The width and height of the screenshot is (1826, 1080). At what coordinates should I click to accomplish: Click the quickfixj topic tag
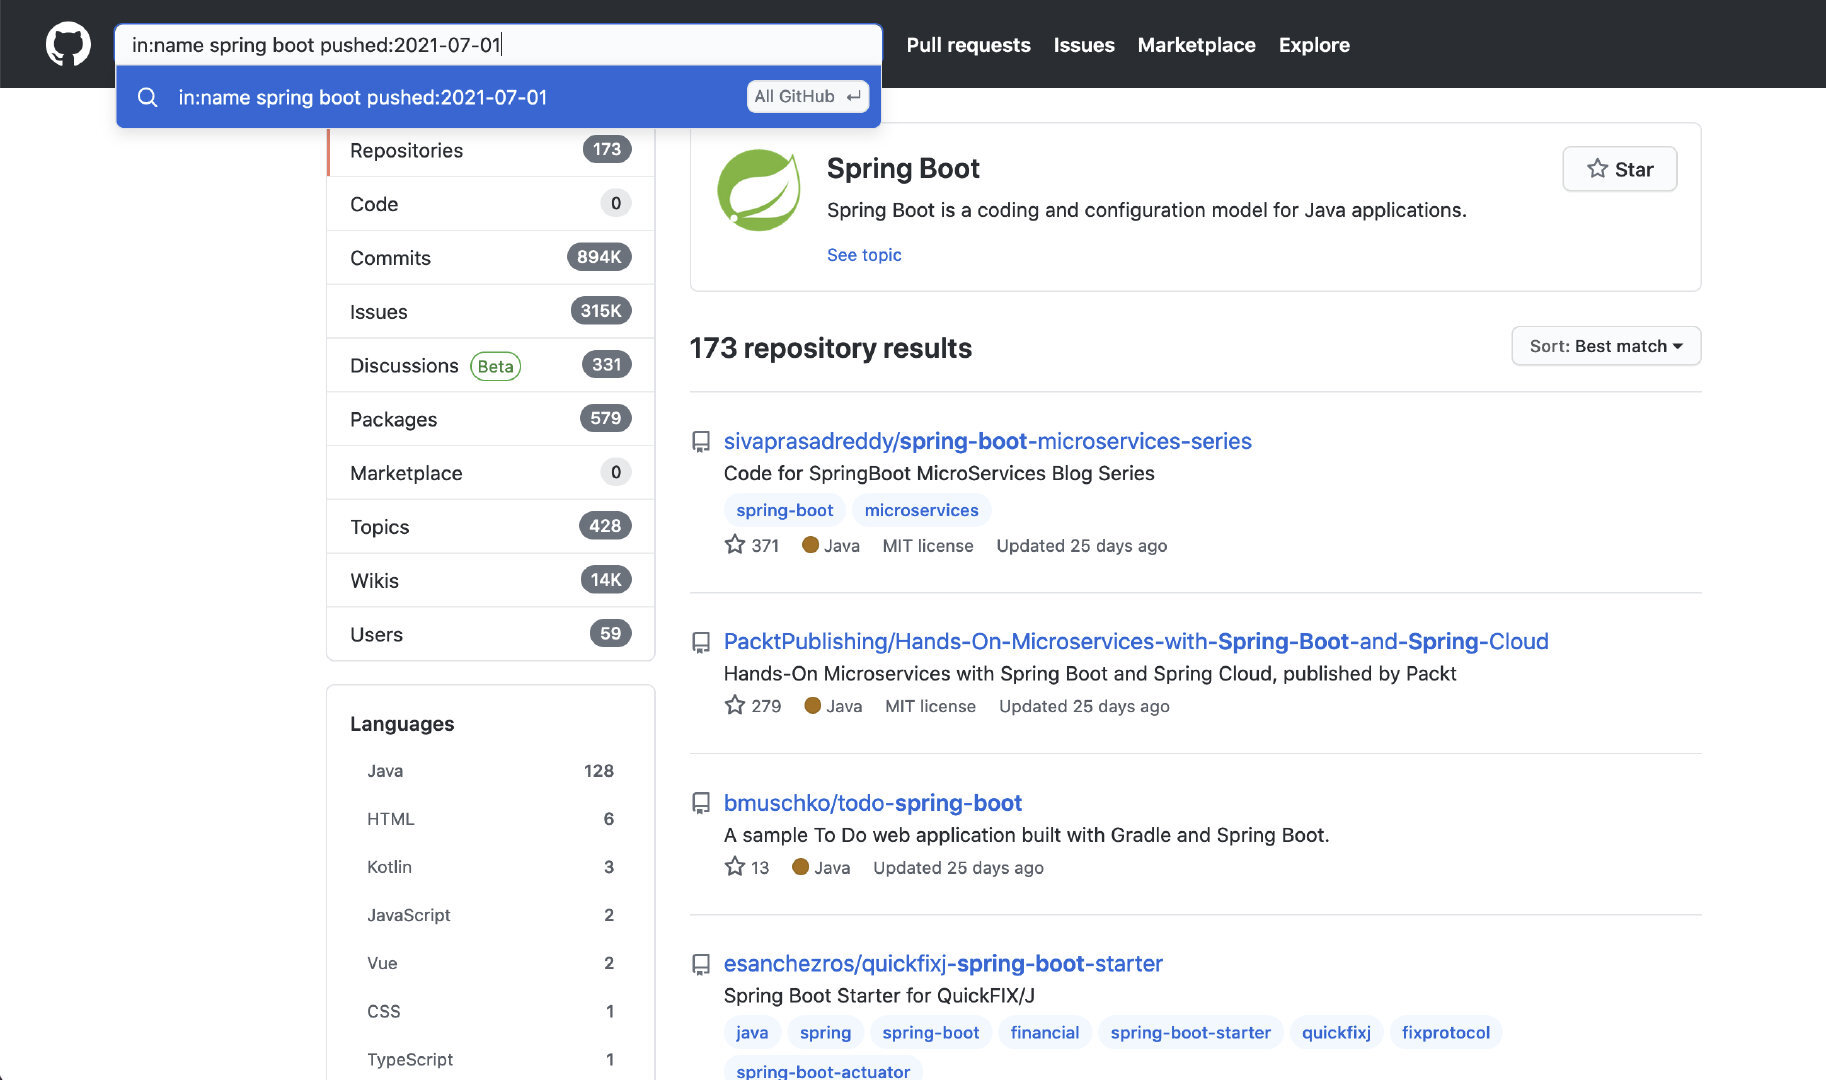pyautogui.click(x=1336, y=1032)
